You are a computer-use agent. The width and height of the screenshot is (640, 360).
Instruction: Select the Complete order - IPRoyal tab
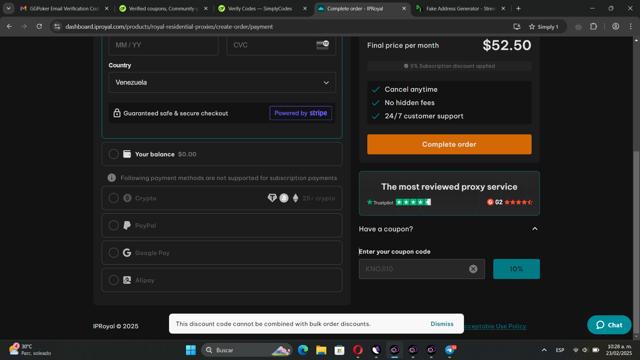pos(355,8)
